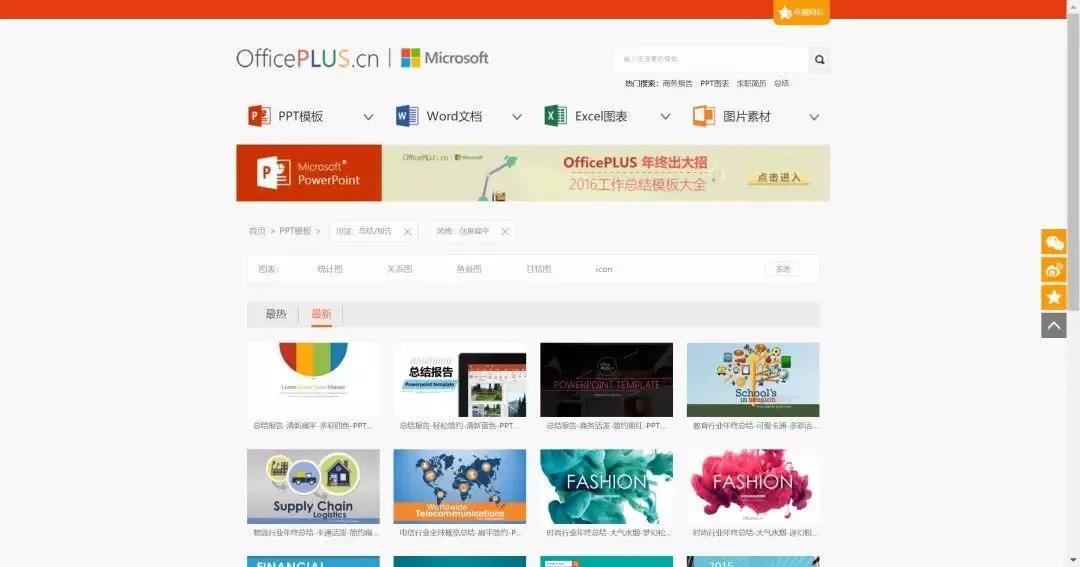Click the back-to-top arrow icon
1080x567 pixels.
[1054, 324]
